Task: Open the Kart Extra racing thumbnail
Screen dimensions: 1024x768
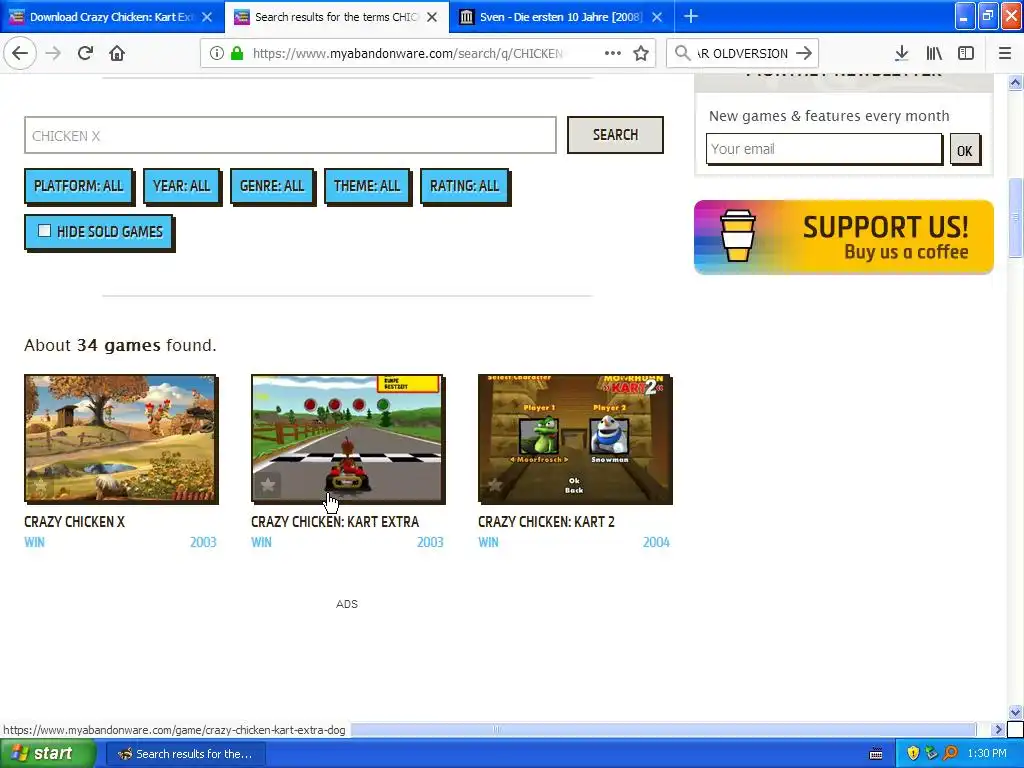Action: (x=347, y=438)
